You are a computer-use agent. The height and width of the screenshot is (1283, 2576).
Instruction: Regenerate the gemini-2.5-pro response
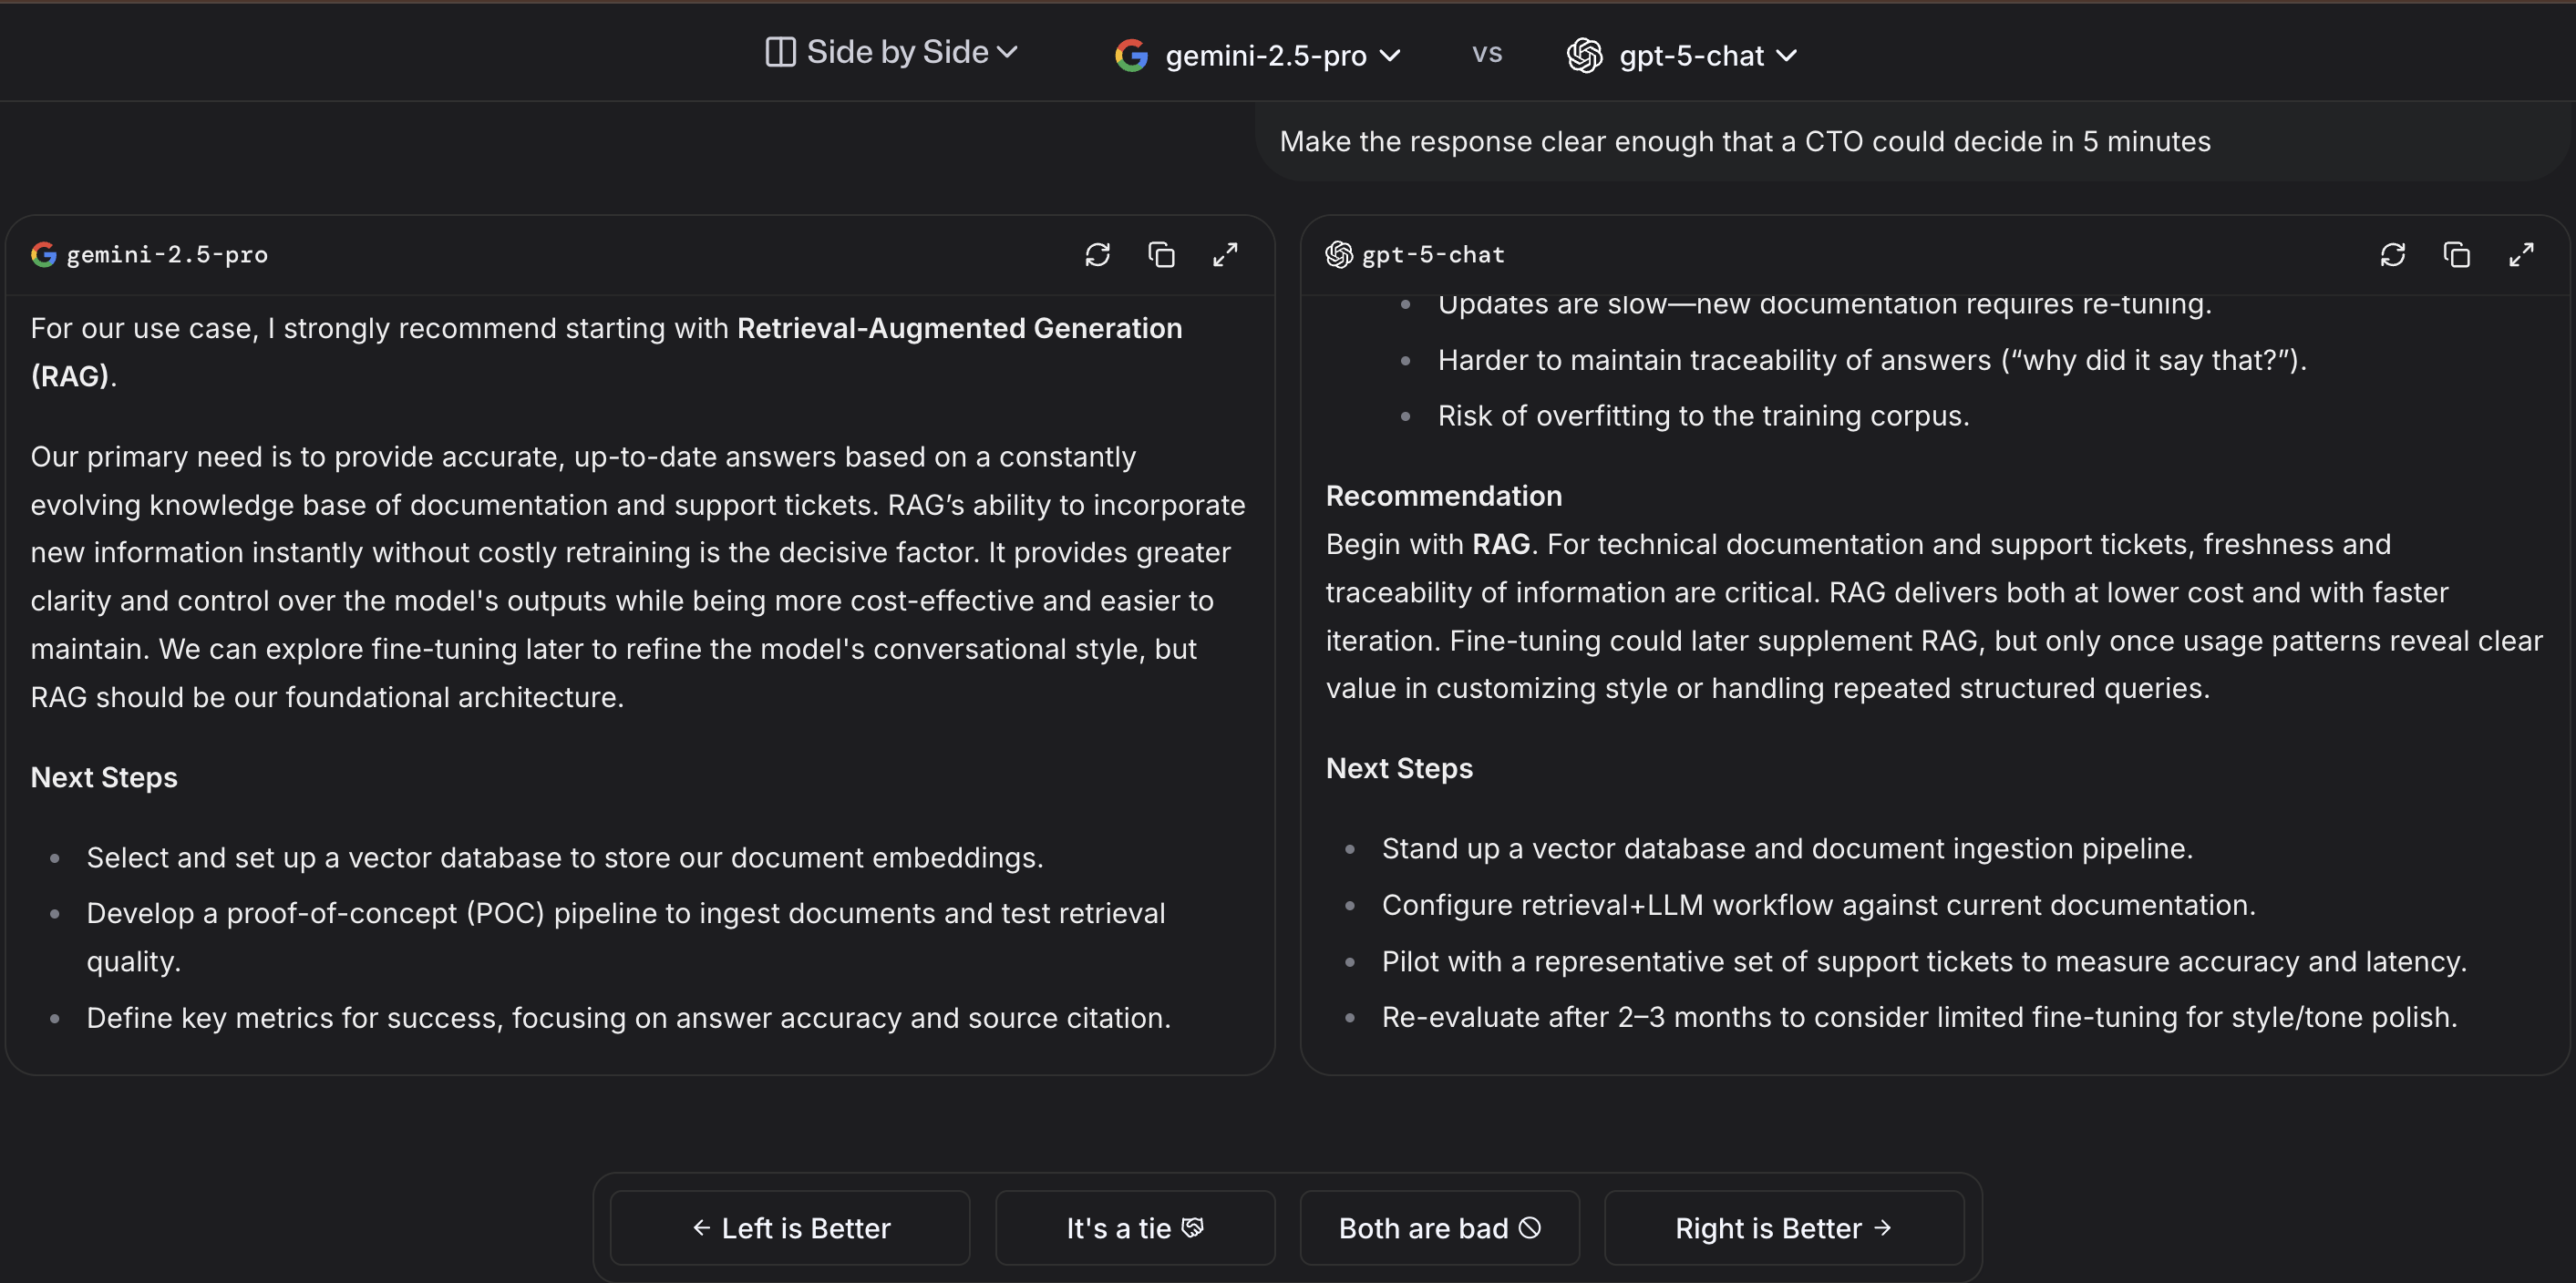(1097, 255)
